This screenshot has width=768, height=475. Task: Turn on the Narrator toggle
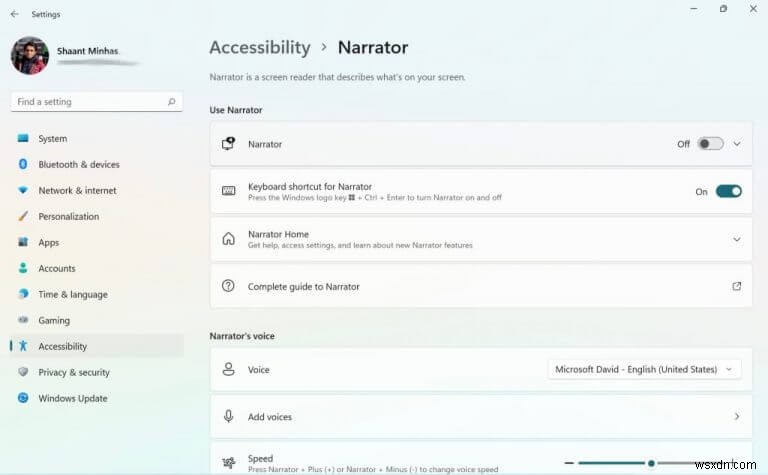(710, 144)
